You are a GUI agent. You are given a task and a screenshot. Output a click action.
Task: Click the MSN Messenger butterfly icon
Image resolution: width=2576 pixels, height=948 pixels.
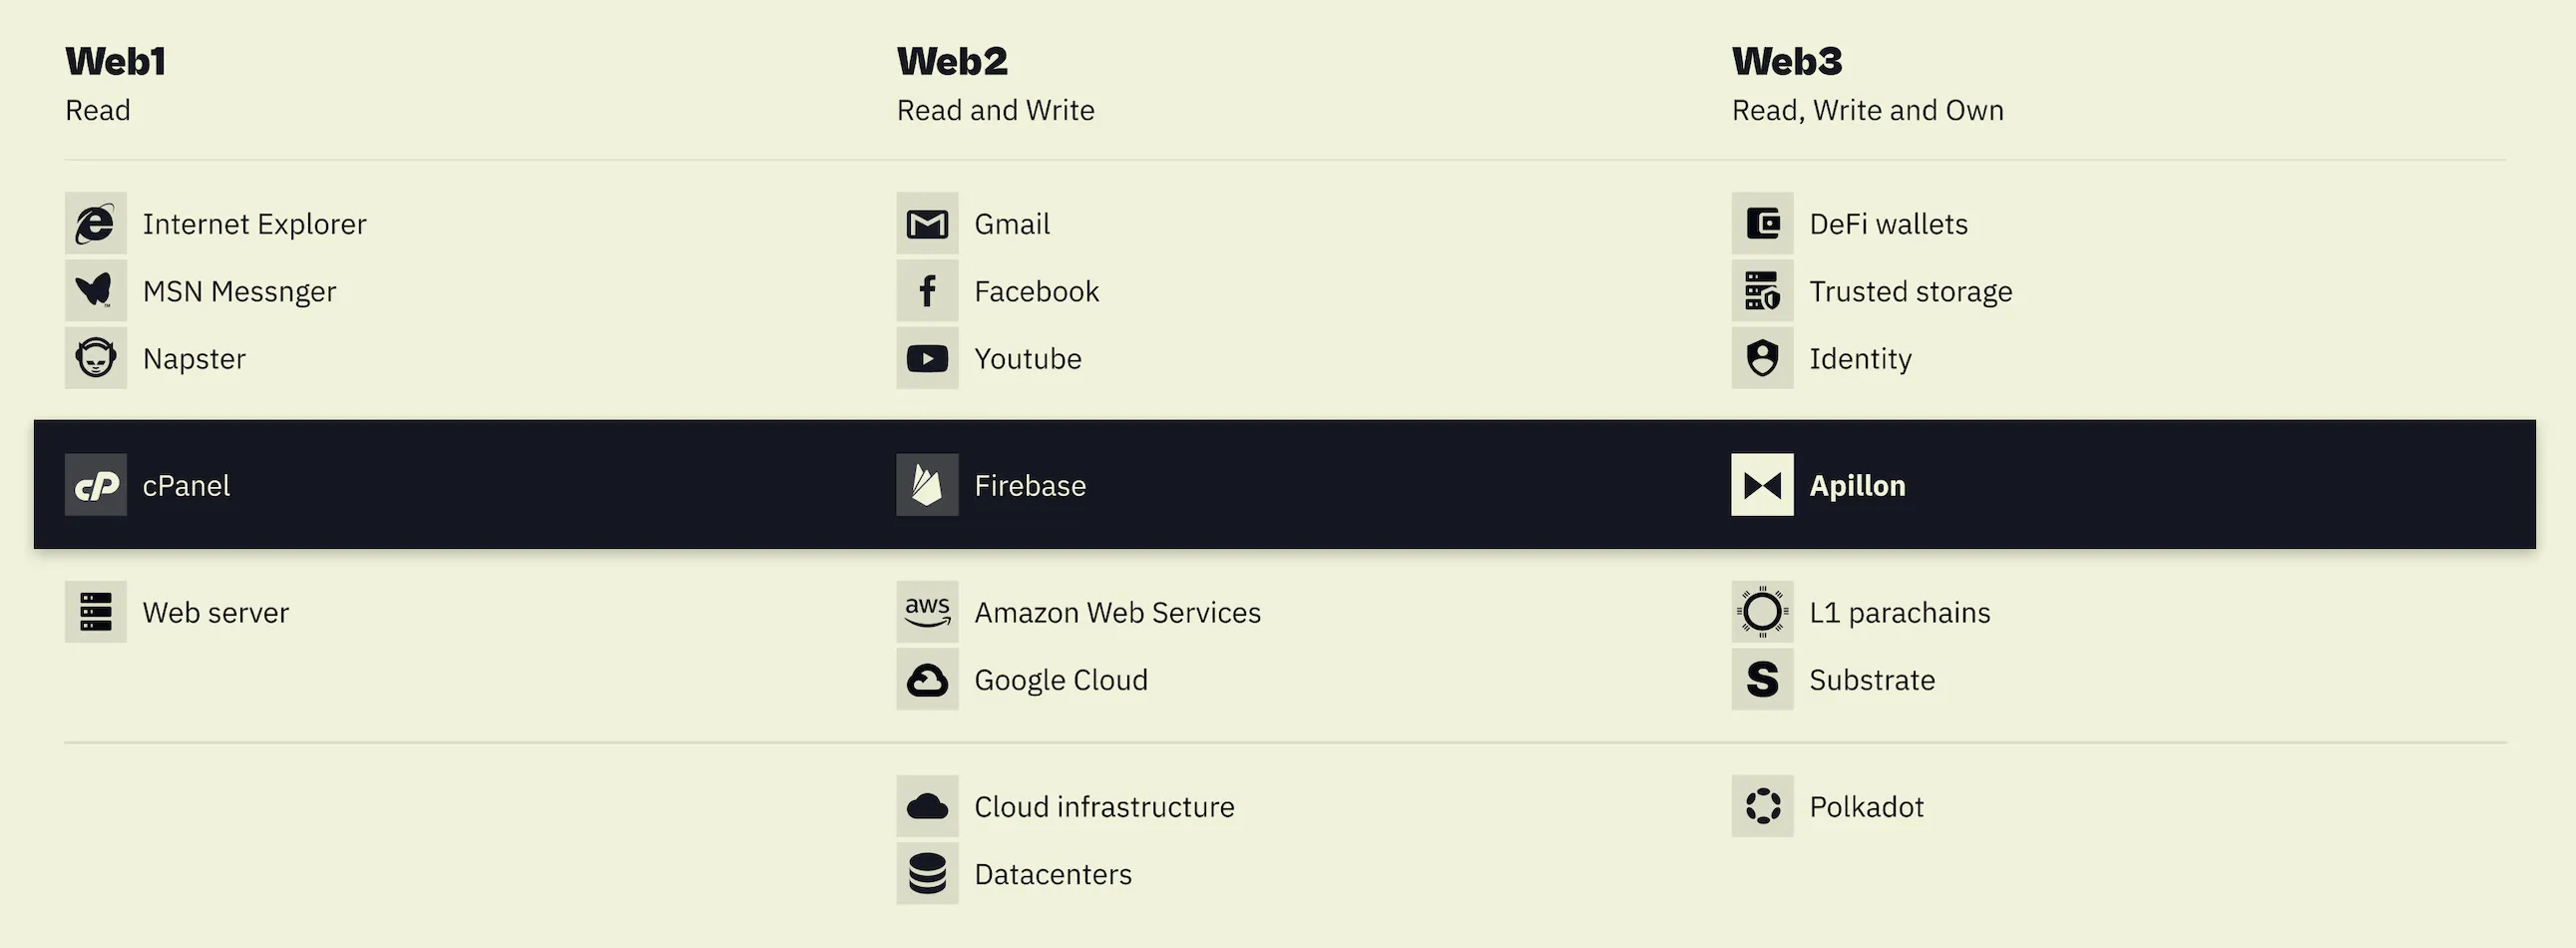tap(96, 290)
